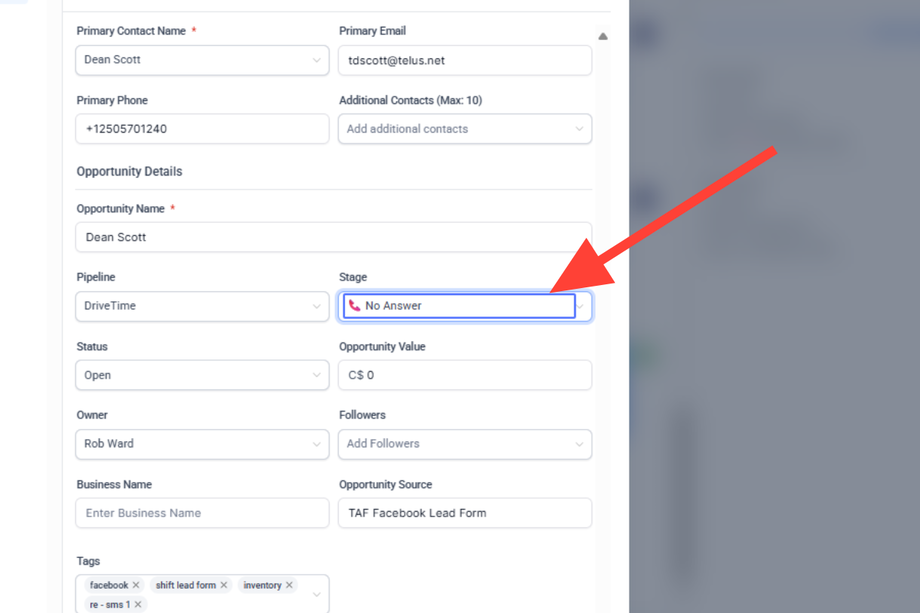
Task: Open the Add additional contacts dropdown
Action: pyautogui.click(x=465, y=129)
